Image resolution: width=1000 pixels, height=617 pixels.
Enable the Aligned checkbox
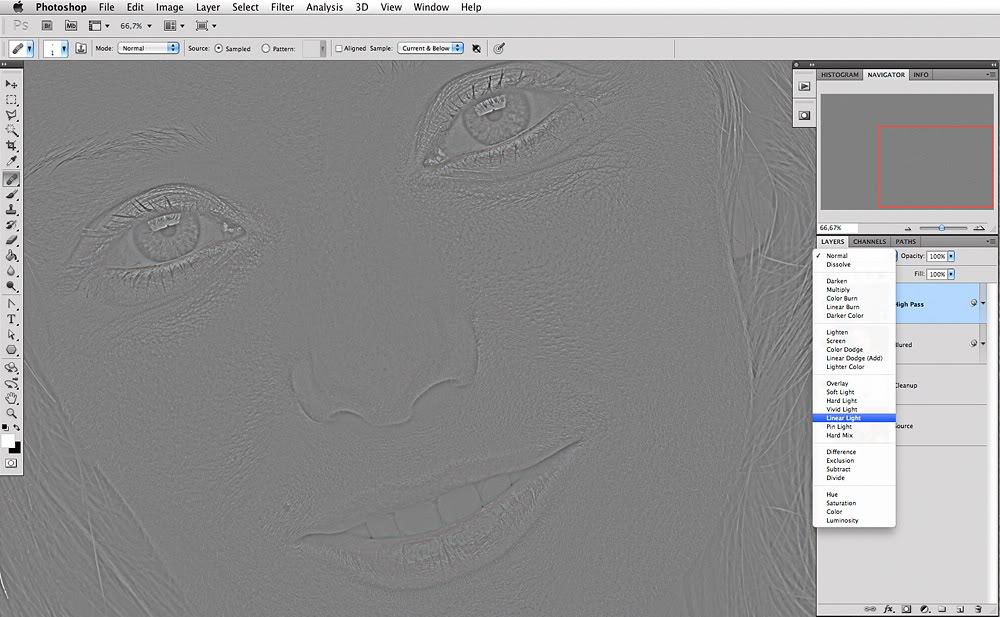(339, 48)
